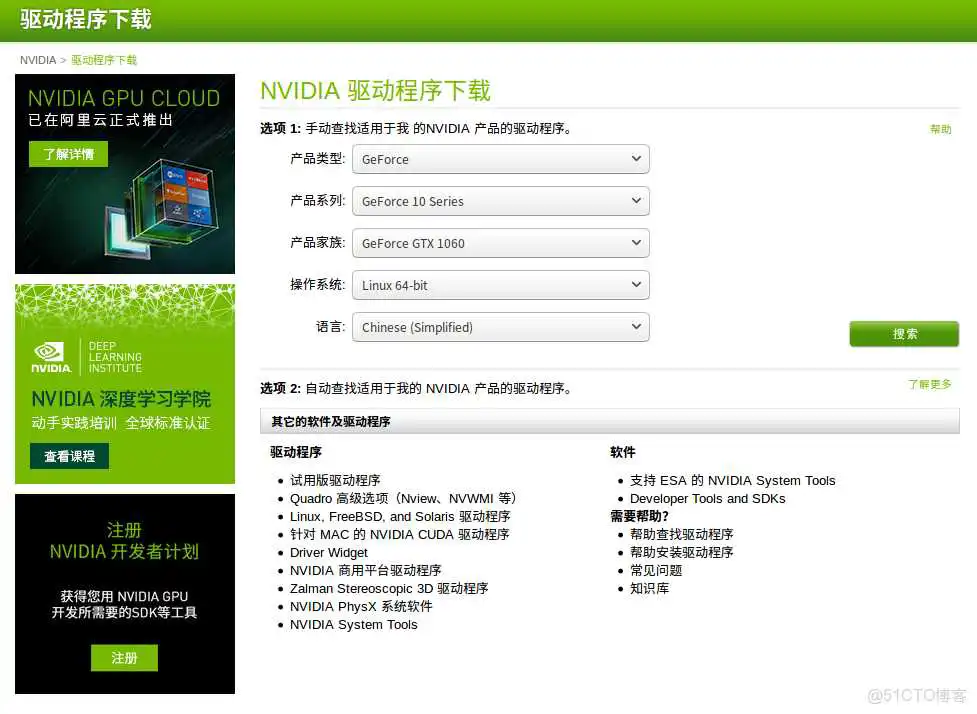
Task: Click the yellow 注册 registration button
Action: coord(124,658)
